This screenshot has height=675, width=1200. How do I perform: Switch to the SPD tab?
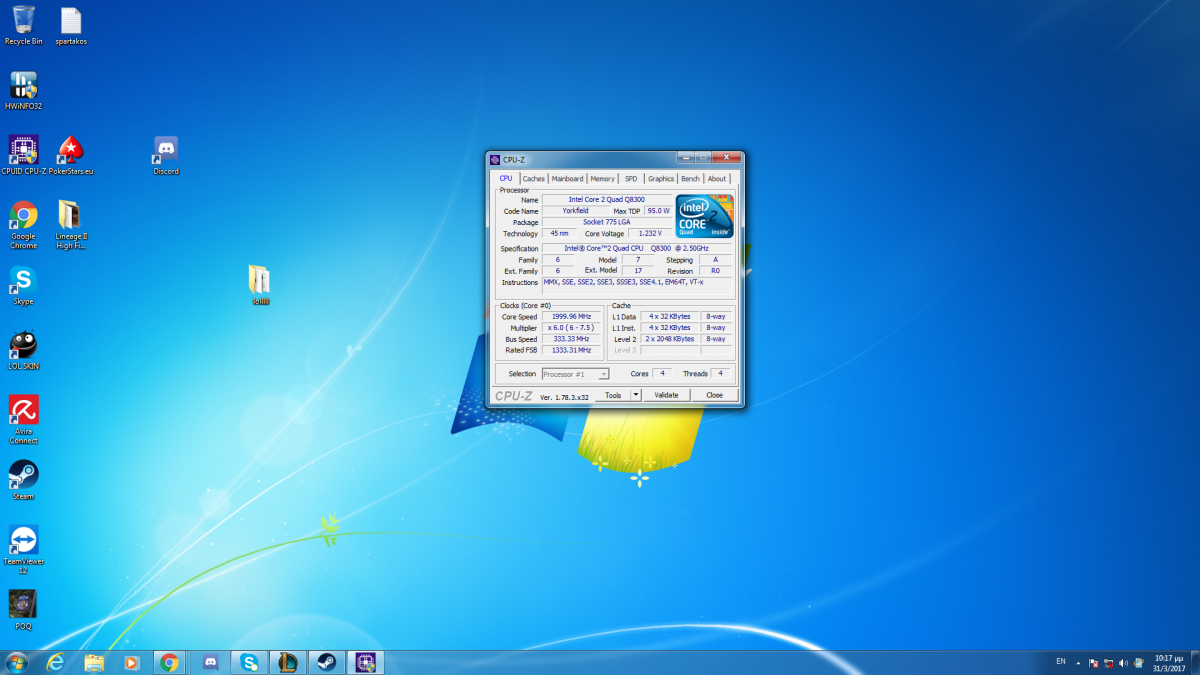(x=631, y=179)
